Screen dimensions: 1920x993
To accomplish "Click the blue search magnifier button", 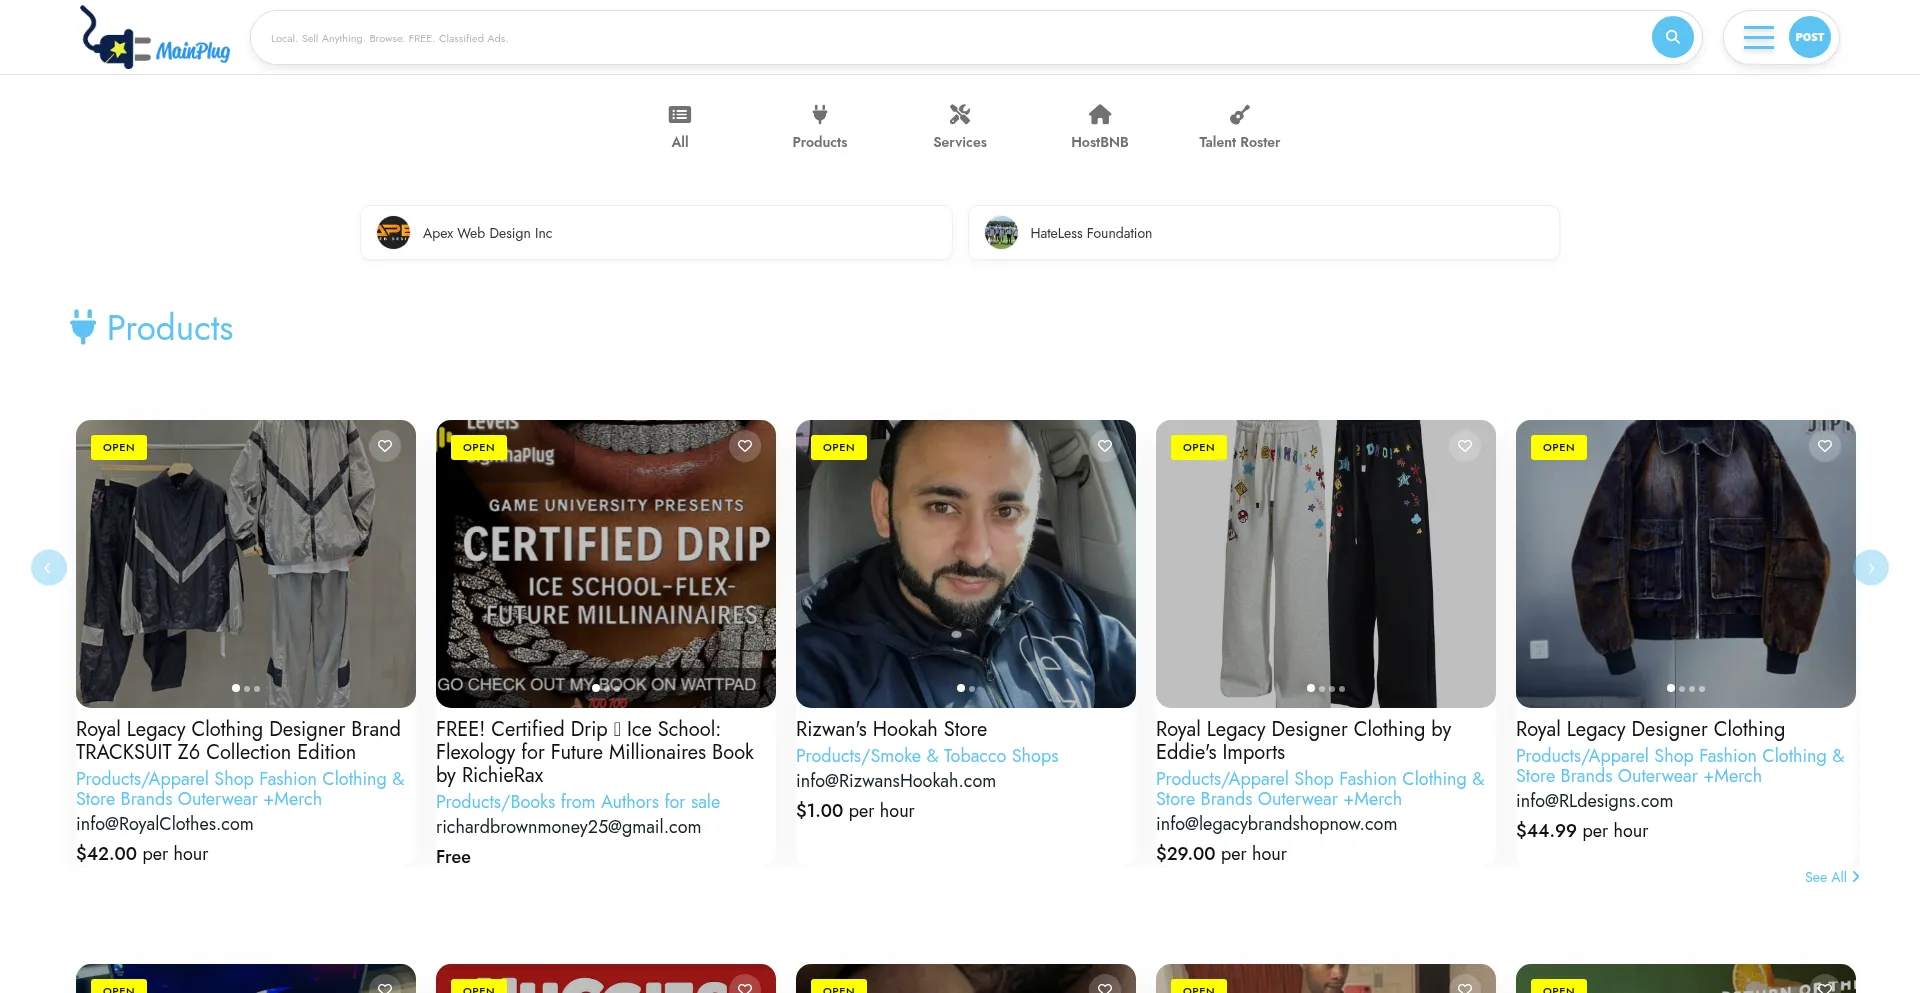I will (x=1672, y=38).
